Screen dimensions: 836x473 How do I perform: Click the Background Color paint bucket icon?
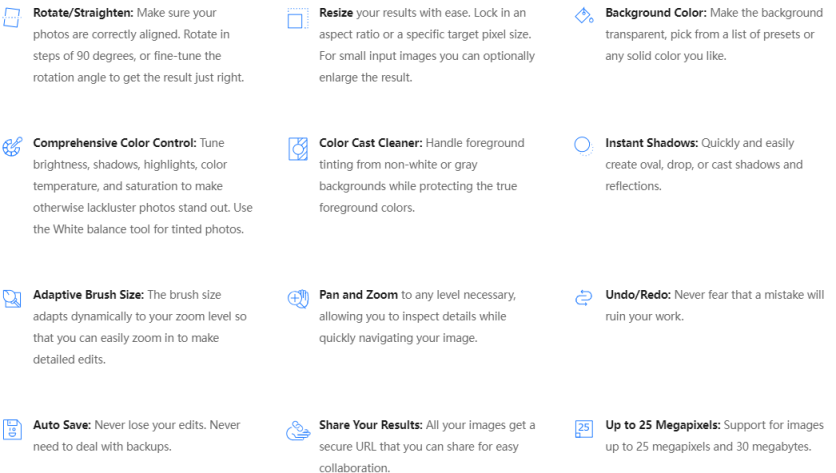click(583, 16)
